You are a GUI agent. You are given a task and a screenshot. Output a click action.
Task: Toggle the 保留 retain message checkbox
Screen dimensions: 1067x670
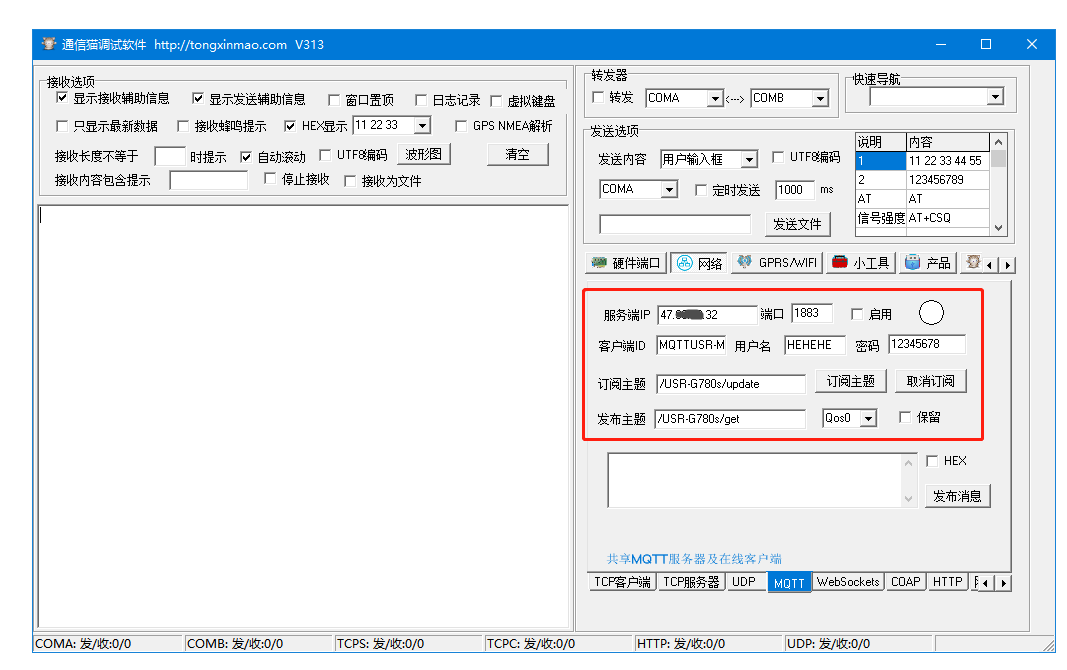point(905,418)
